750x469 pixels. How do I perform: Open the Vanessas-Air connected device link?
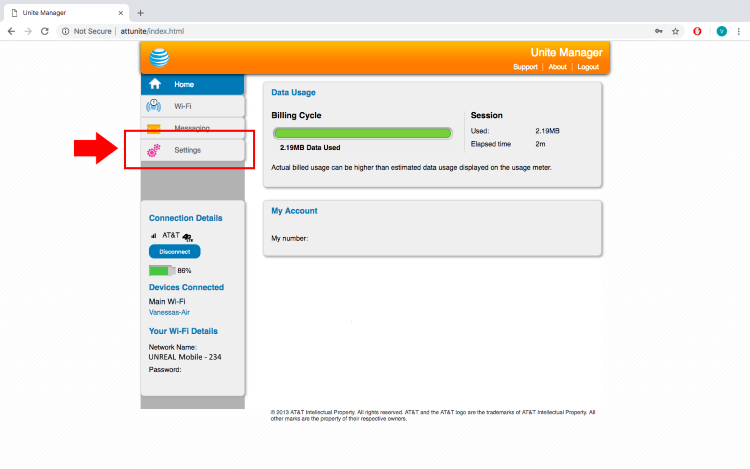[169, 312]
